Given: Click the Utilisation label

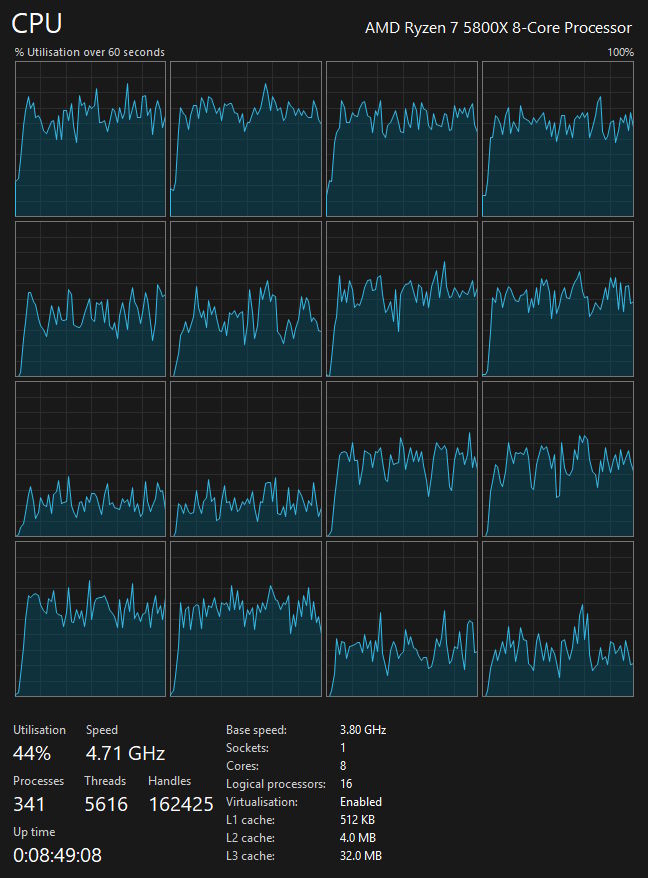Looking at the screenshot, I should coord(39,730).
